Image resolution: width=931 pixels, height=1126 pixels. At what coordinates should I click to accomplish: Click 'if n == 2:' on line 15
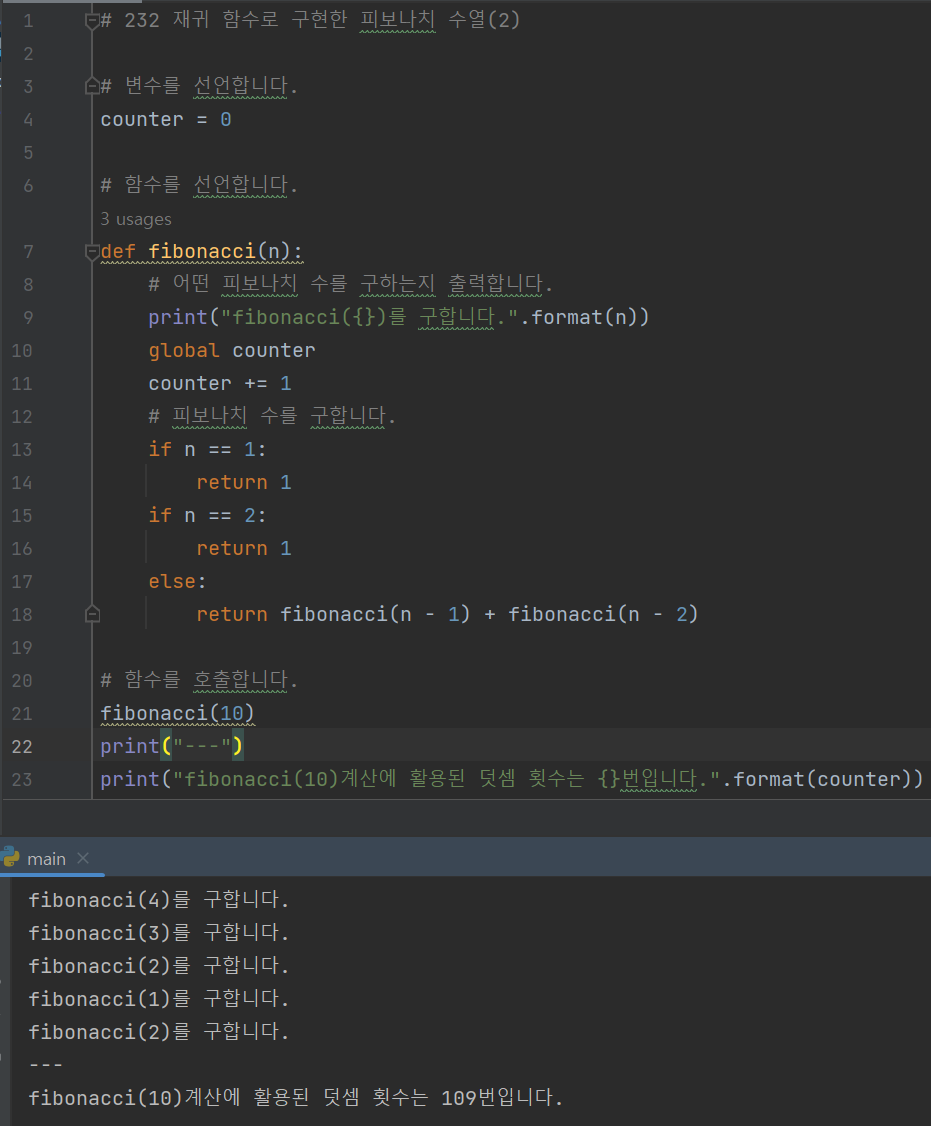(208, 516)
